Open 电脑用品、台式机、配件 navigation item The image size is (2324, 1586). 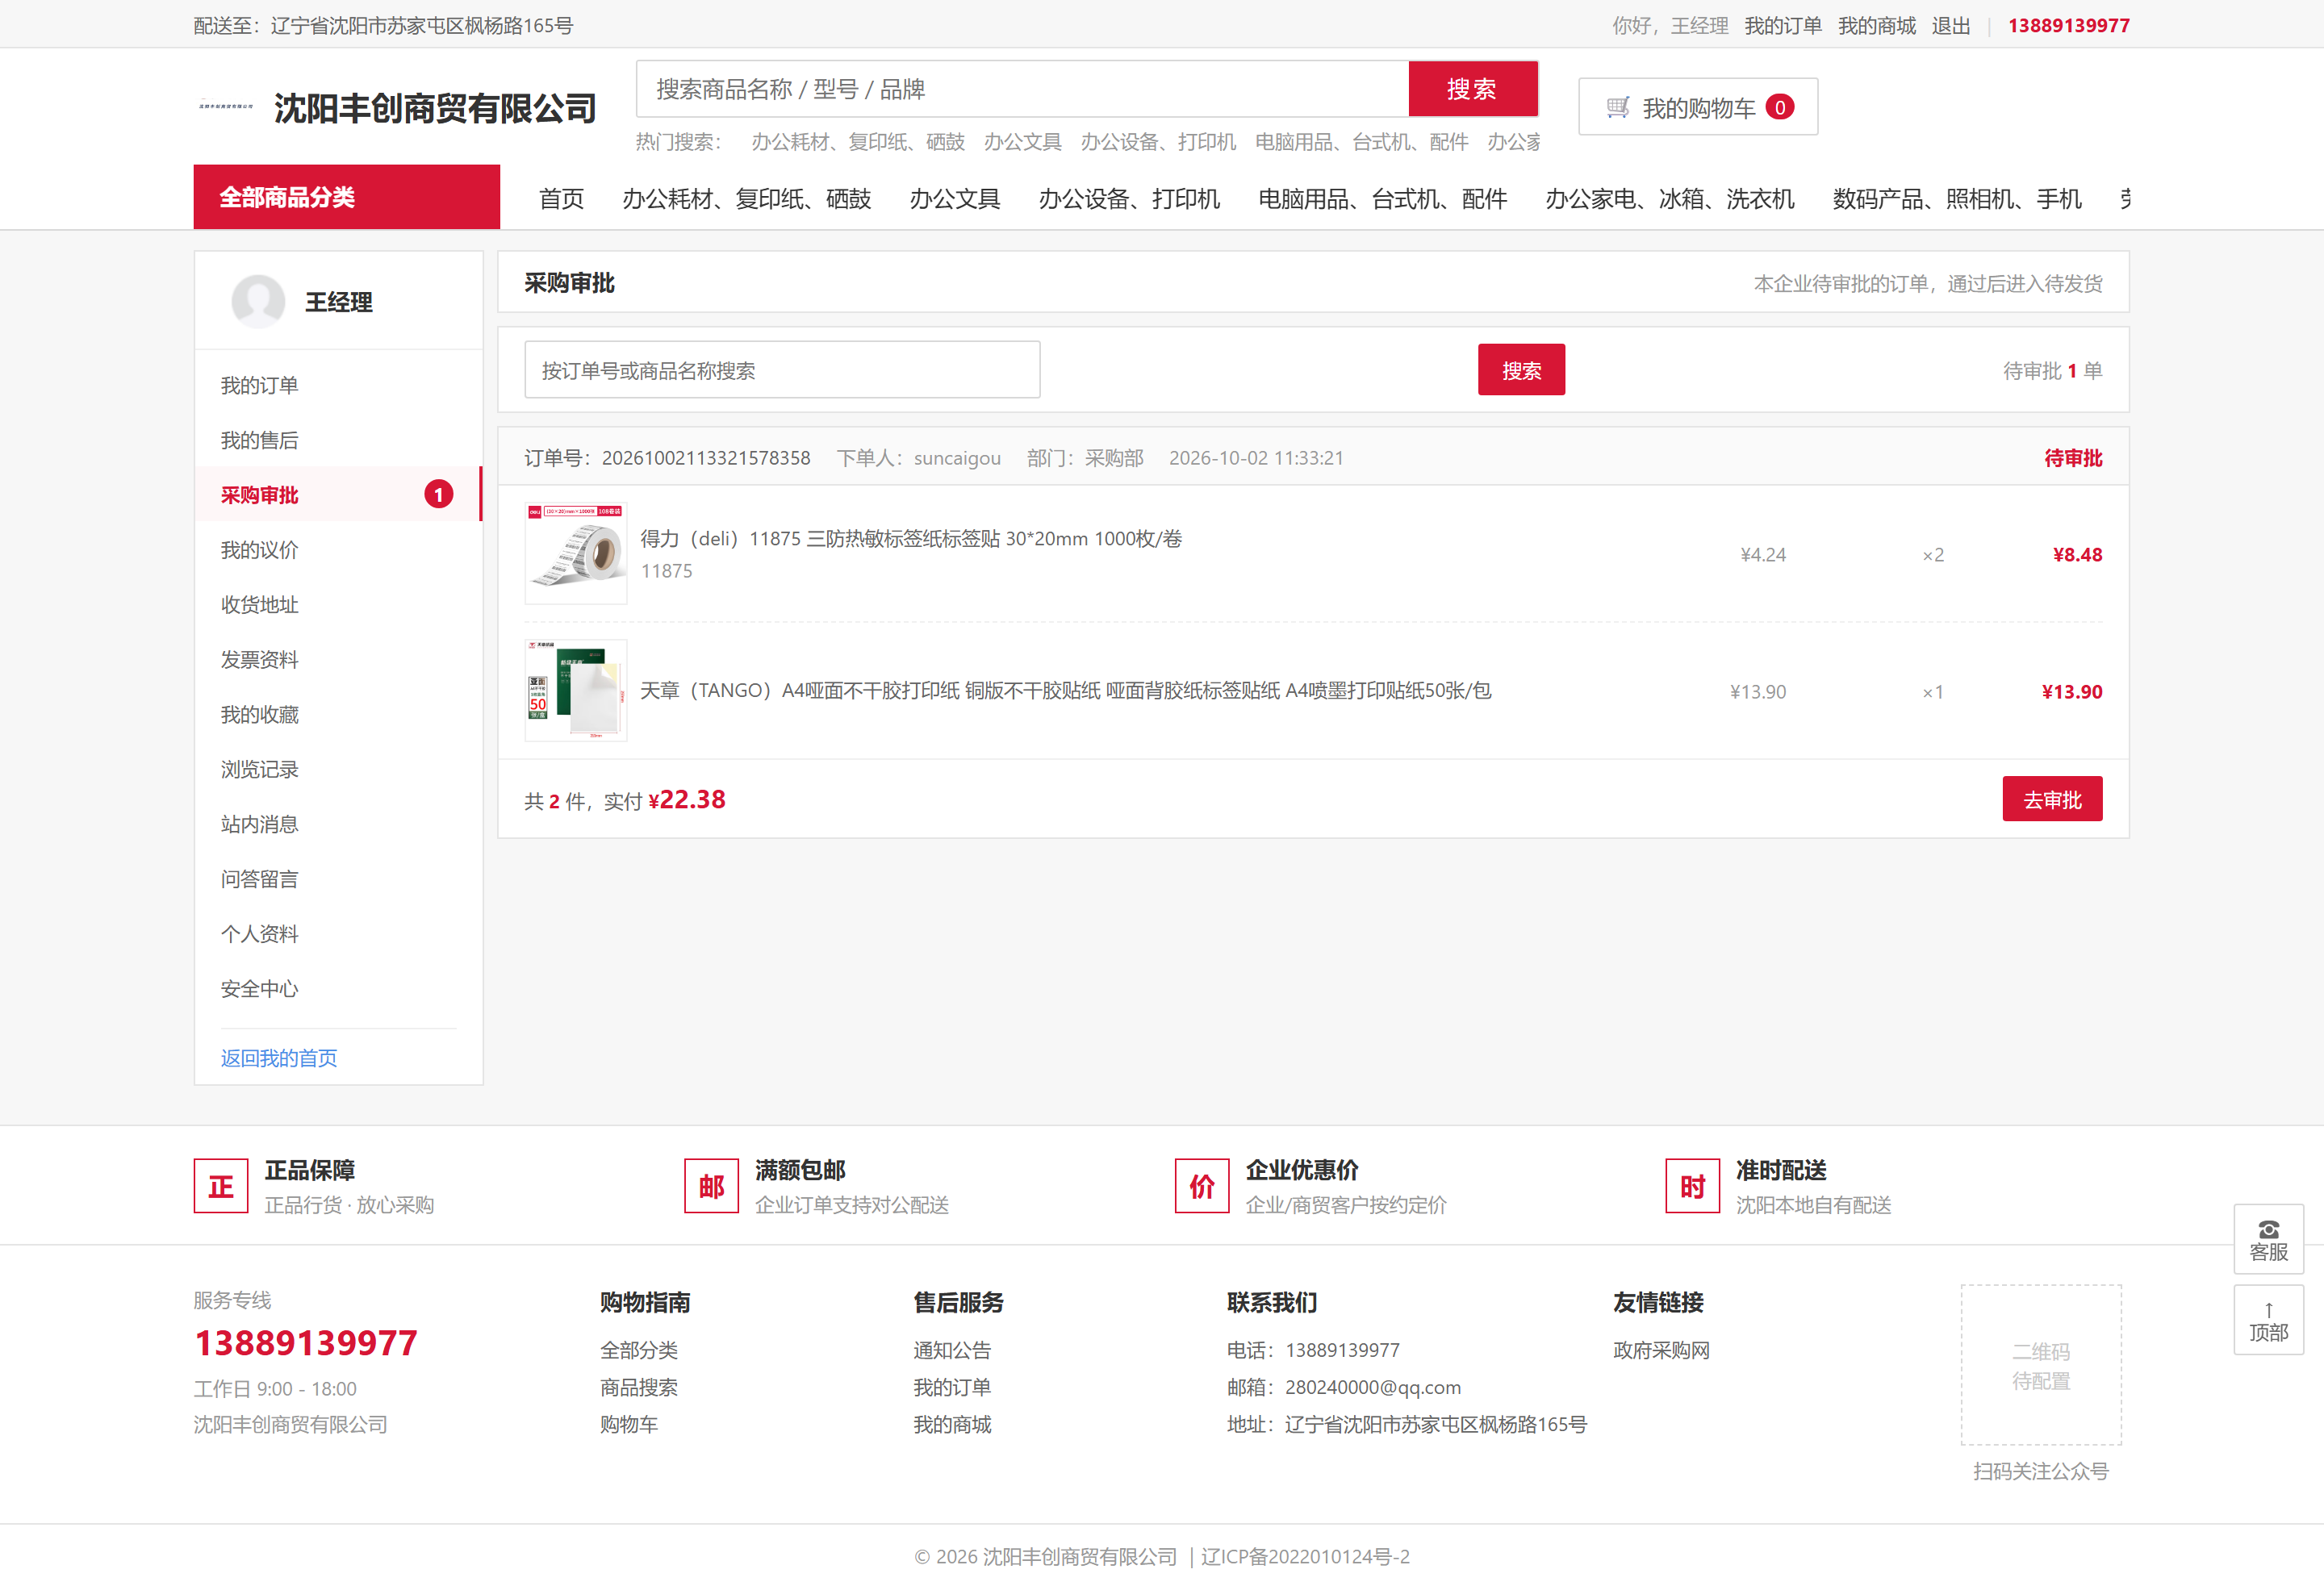tap(1382, 199)
